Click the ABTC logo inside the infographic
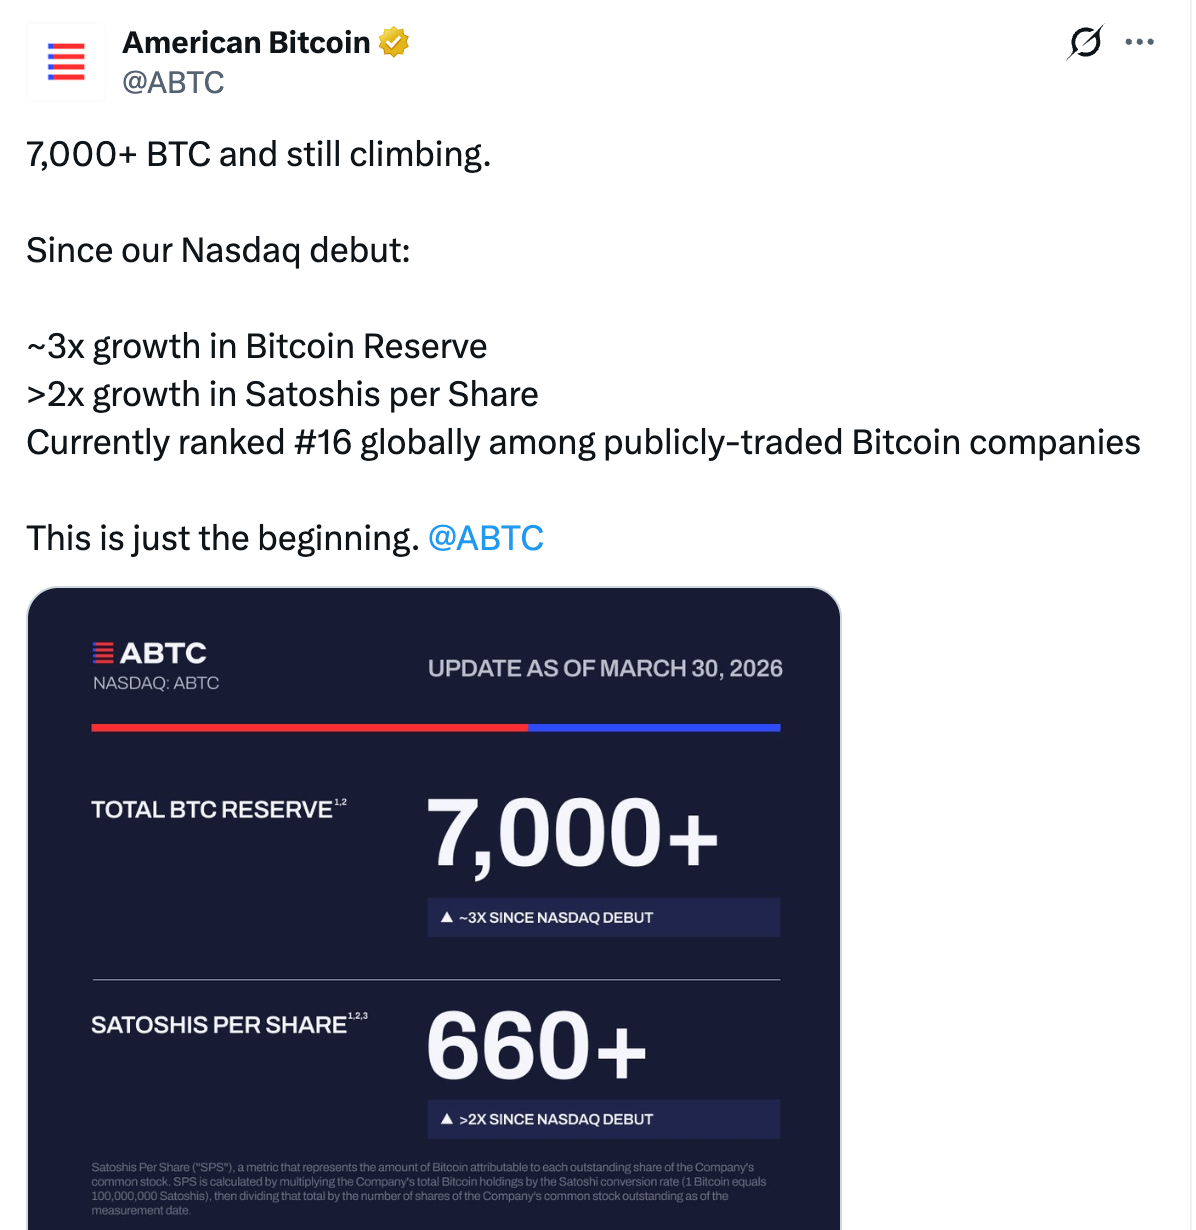Viewport: 1196px width, 1230px height. [150, 654]
